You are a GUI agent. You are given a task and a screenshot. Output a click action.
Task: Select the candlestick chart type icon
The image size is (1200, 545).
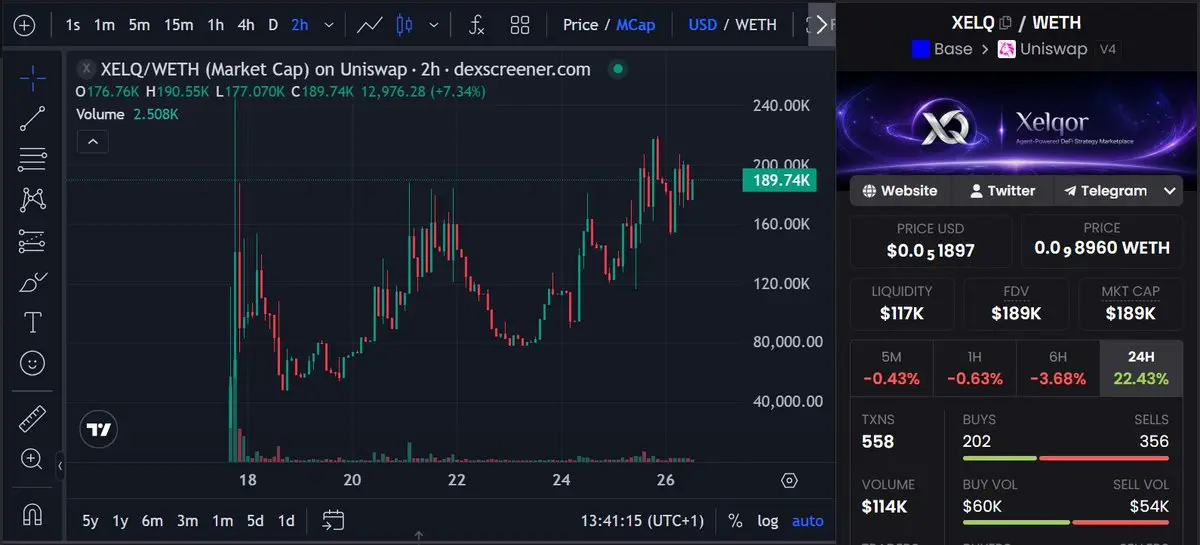tap(404, 25)
